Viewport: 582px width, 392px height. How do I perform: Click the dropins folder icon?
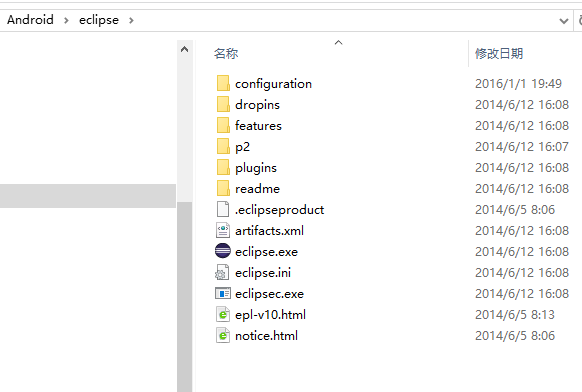click(x=223, y=105)
